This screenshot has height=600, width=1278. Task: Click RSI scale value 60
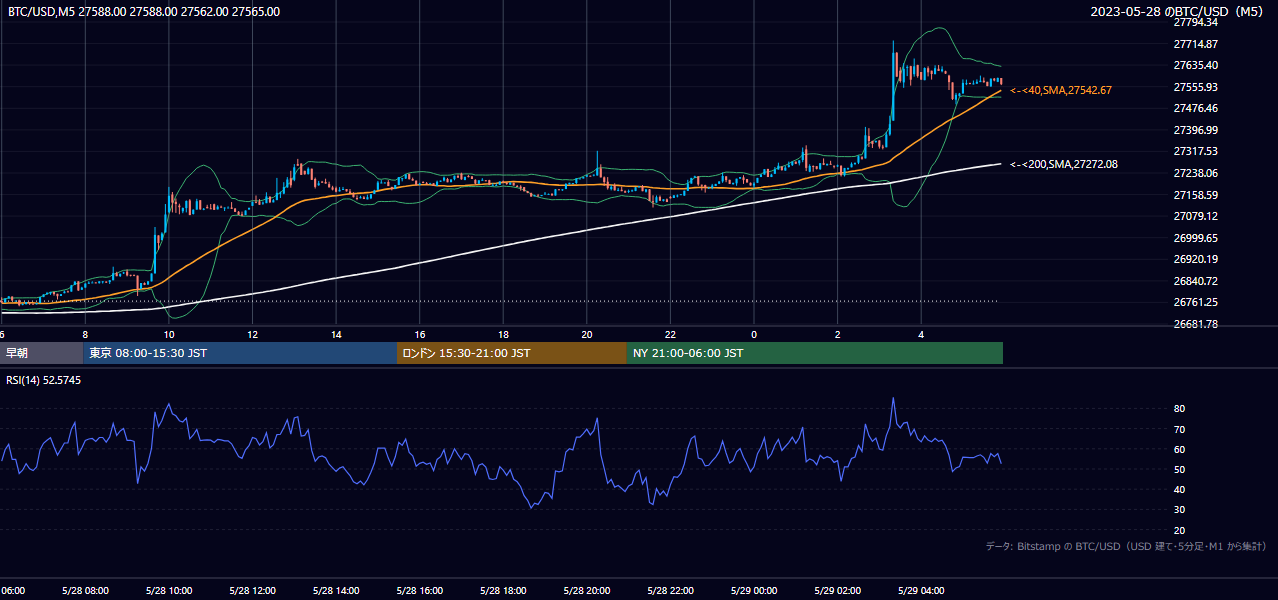[x=1180, y=449]
